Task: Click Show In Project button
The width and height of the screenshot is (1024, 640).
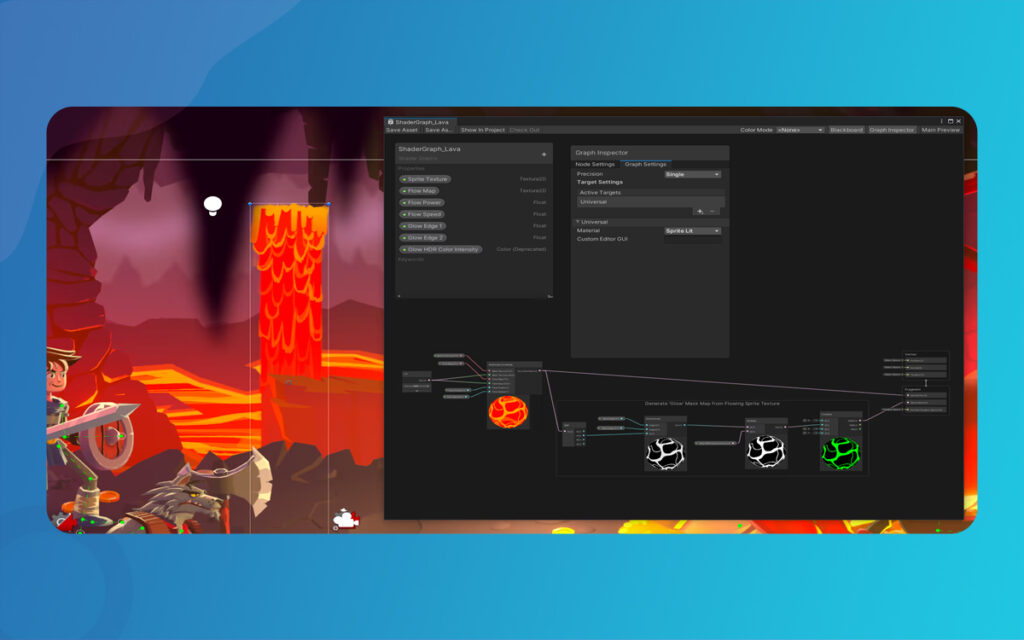Action: click(x=482, y=130)
